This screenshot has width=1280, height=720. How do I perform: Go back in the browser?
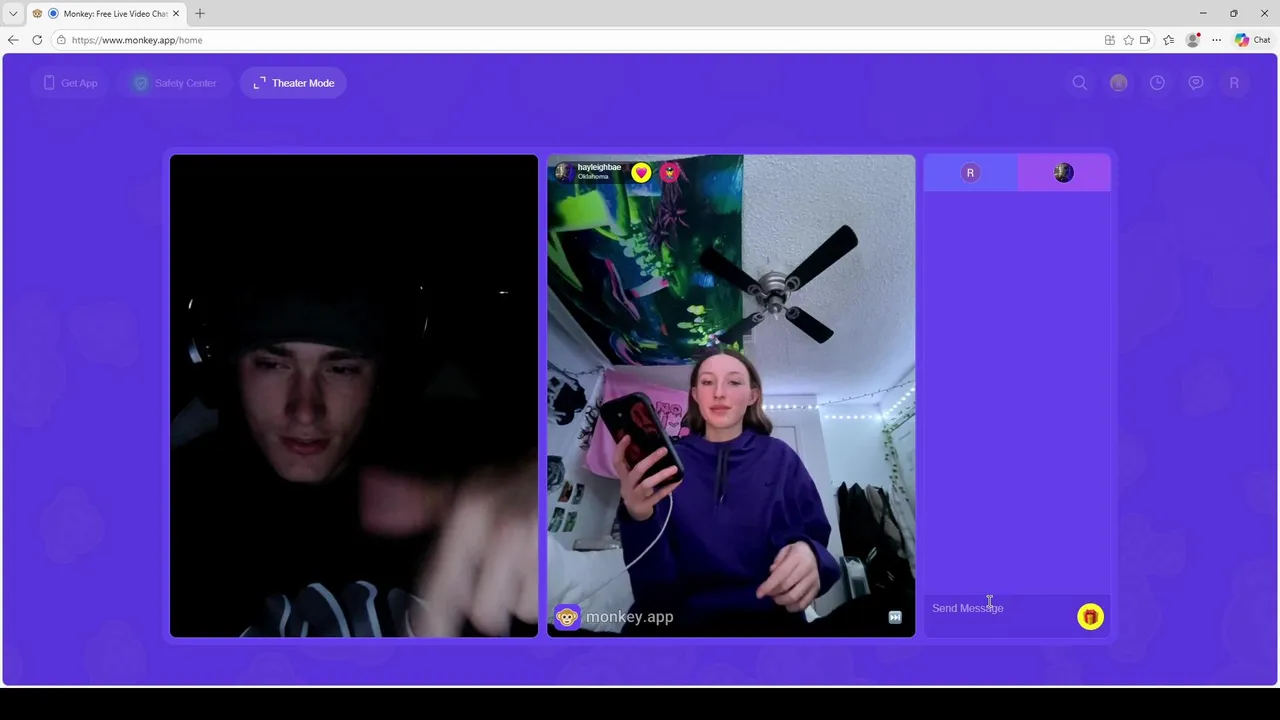[x=13, y=40]
